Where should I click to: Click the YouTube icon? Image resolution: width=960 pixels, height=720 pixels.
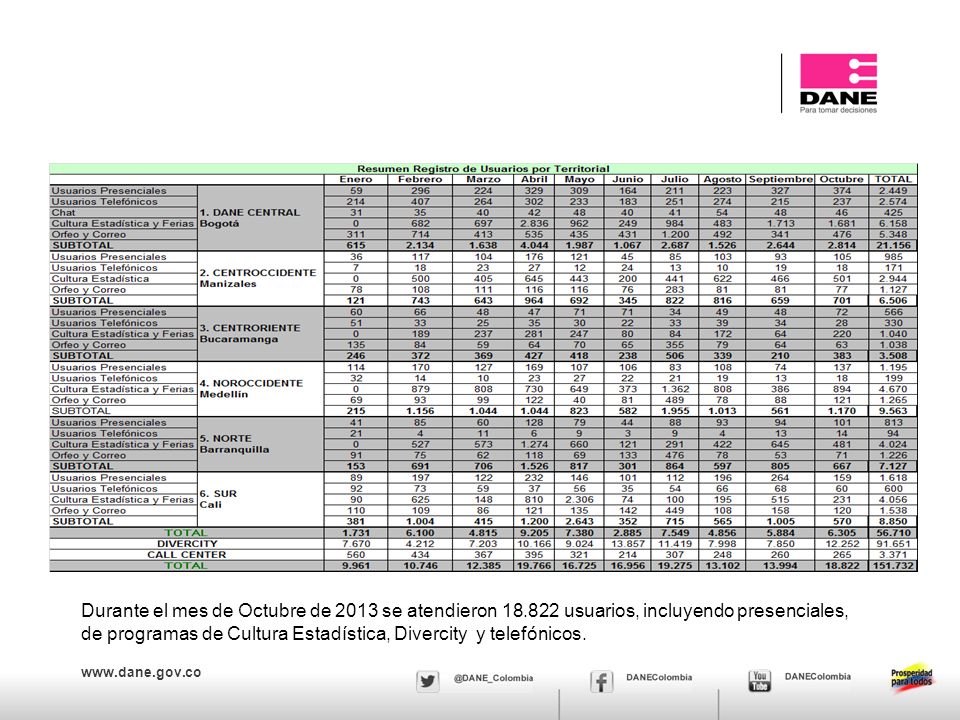click(759, 680)
